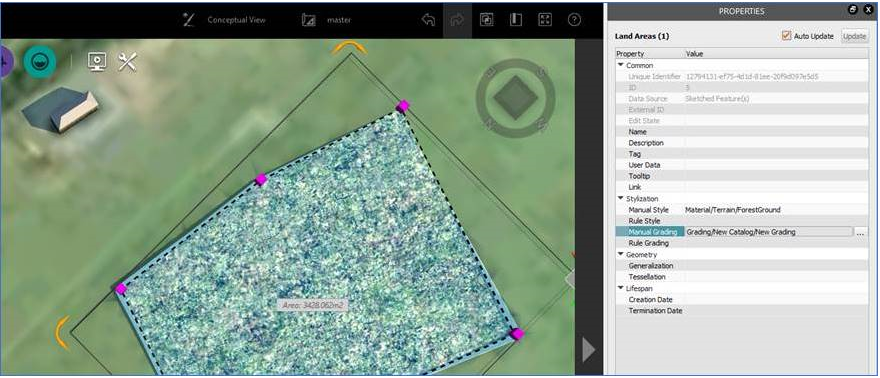The height and width of the screenshot is (378, 880).
Task: Select the Conceptual View label
Action: 236,20
